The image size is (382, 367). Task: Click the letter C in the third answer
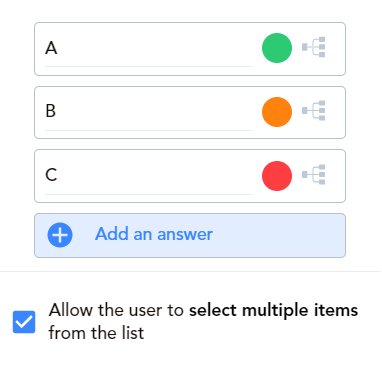tap(51, 175)
